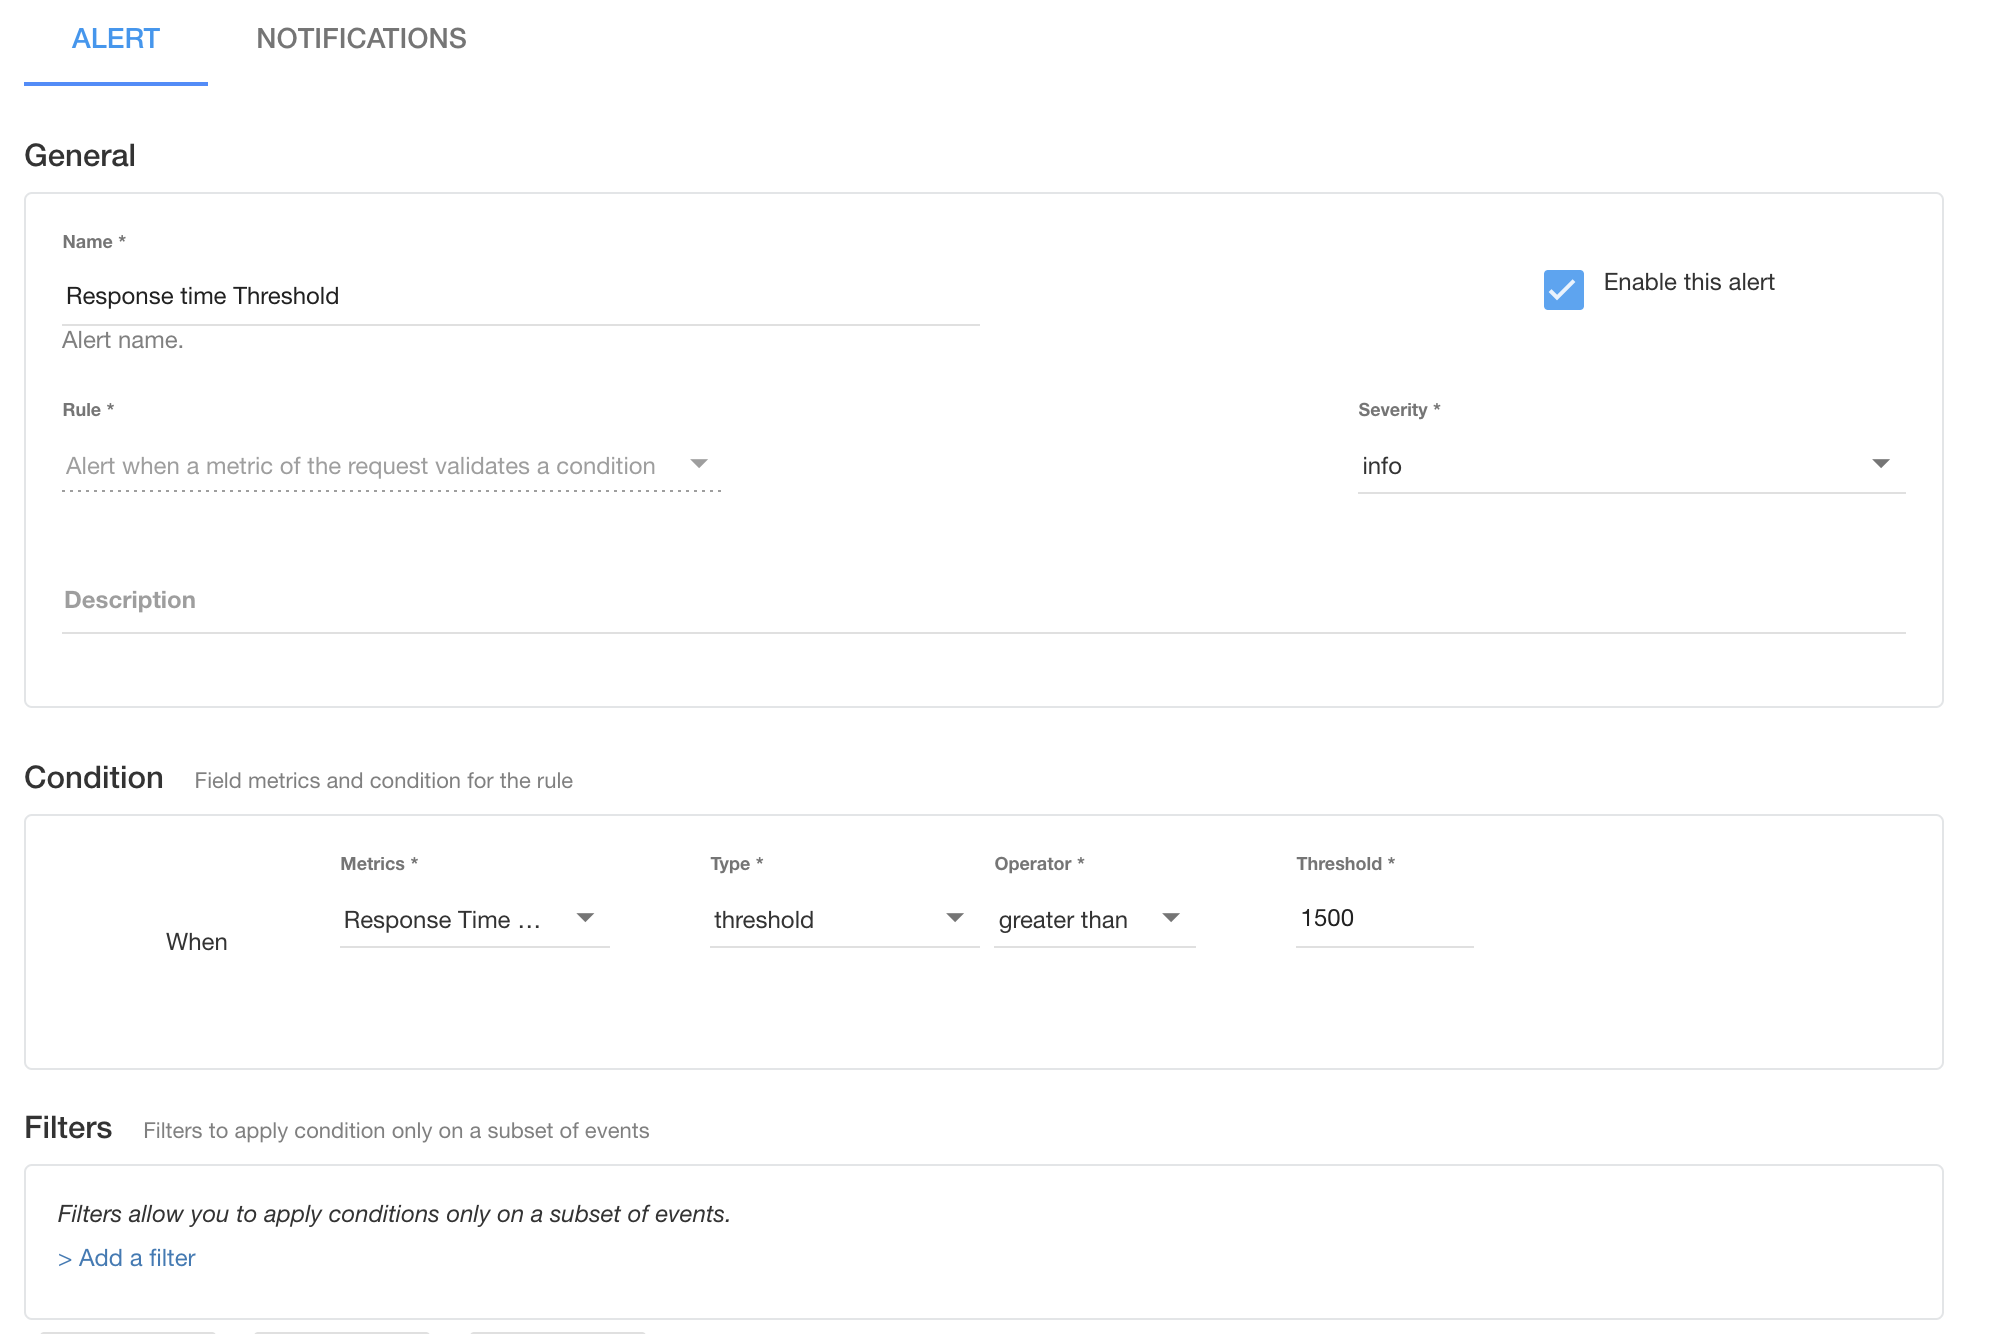Select the ALERT tab
This screenshot has height=1334, width=2000.
116,39
